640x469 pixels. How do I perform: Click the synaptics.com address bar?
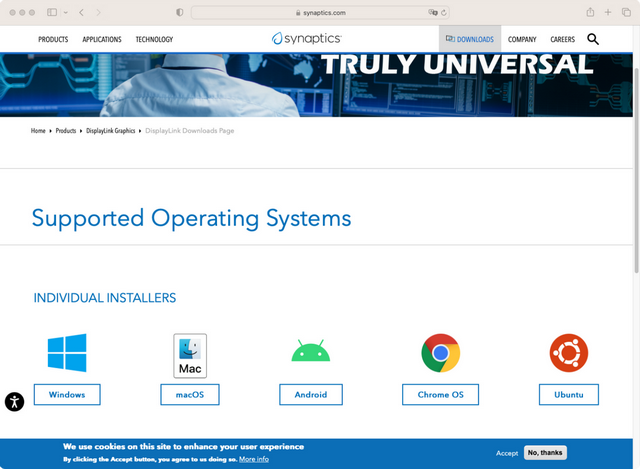320,13
